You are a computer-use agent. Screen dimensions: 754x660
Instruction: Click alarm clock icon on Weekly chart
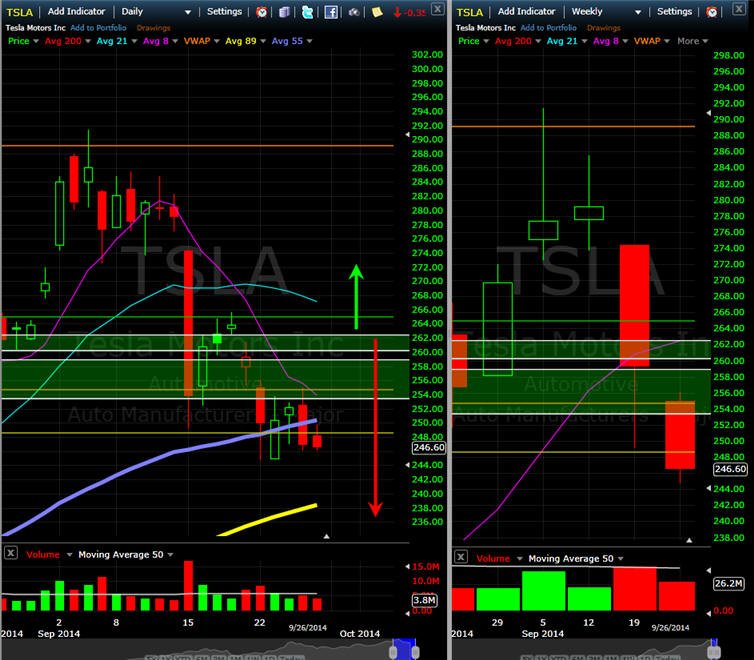(712, 12)
